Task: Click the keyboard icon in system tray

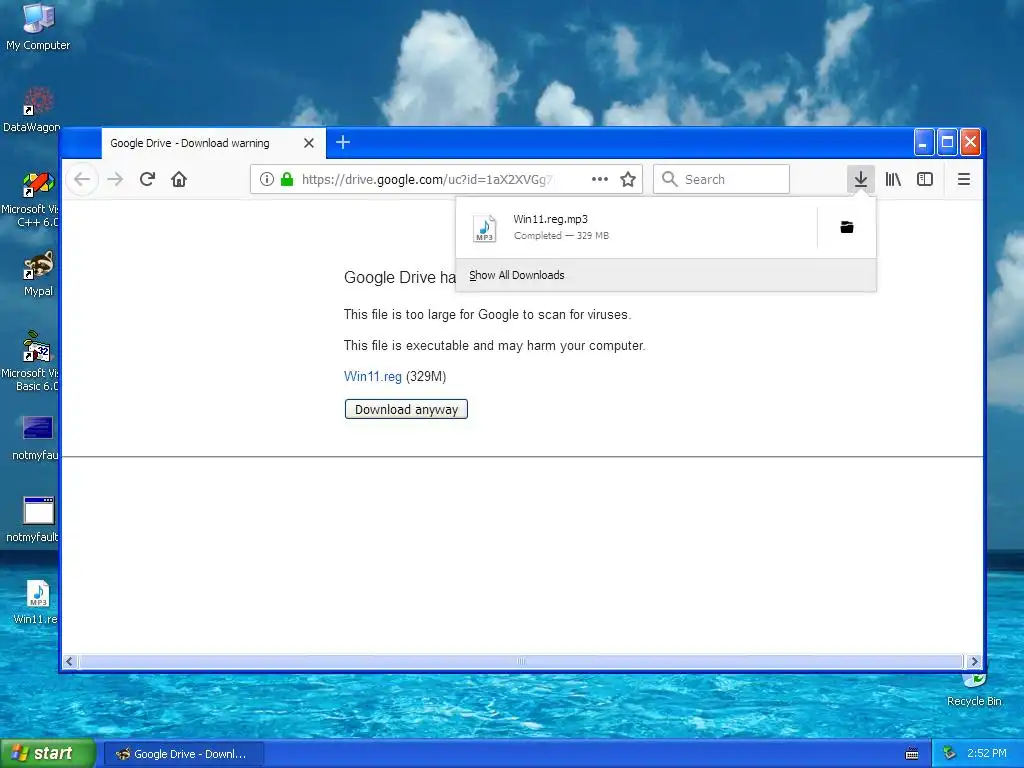Action: (912, 754)
